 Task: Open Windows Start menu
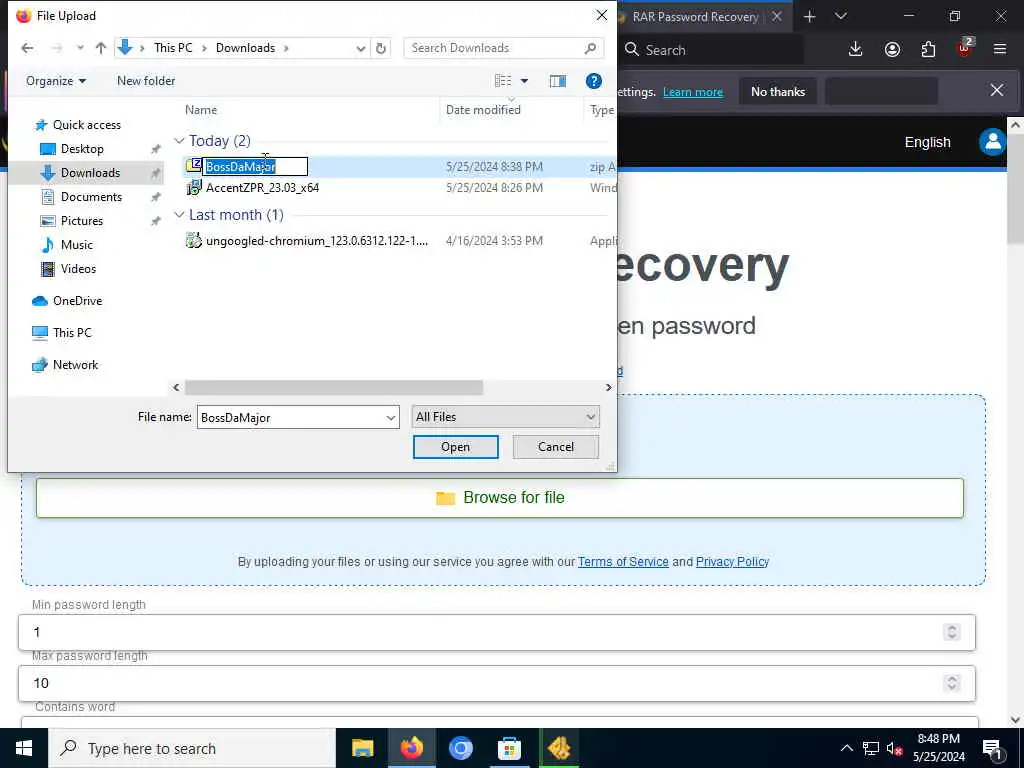point(24,748)
